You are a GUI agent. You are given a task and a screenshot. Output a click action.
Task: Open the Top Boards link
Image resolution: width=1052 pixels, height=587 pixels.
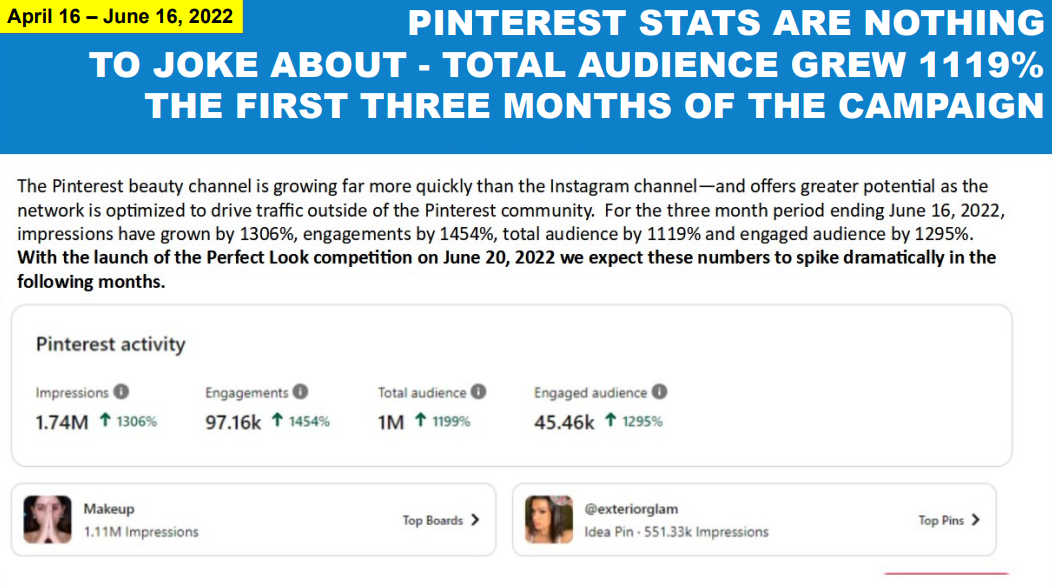coord(433,521)
